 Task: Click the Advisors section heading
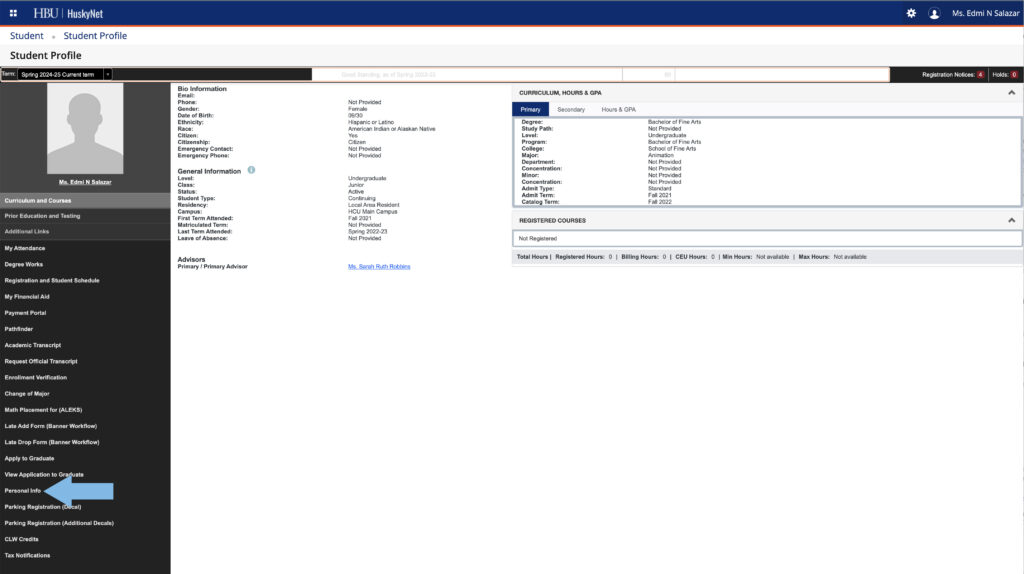(x=191, y=259)
